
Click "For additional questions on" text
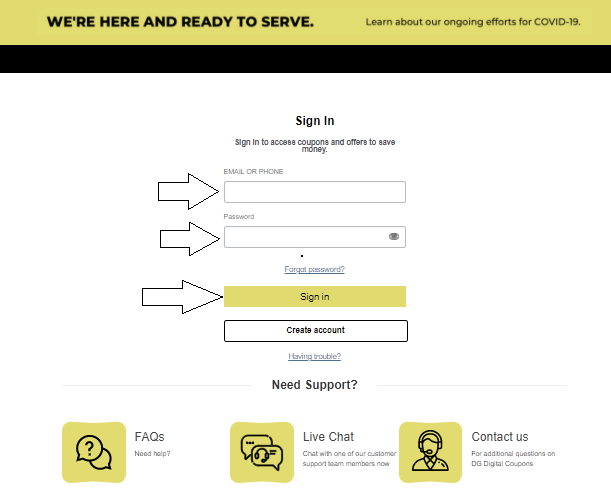(x=513, y=454)
